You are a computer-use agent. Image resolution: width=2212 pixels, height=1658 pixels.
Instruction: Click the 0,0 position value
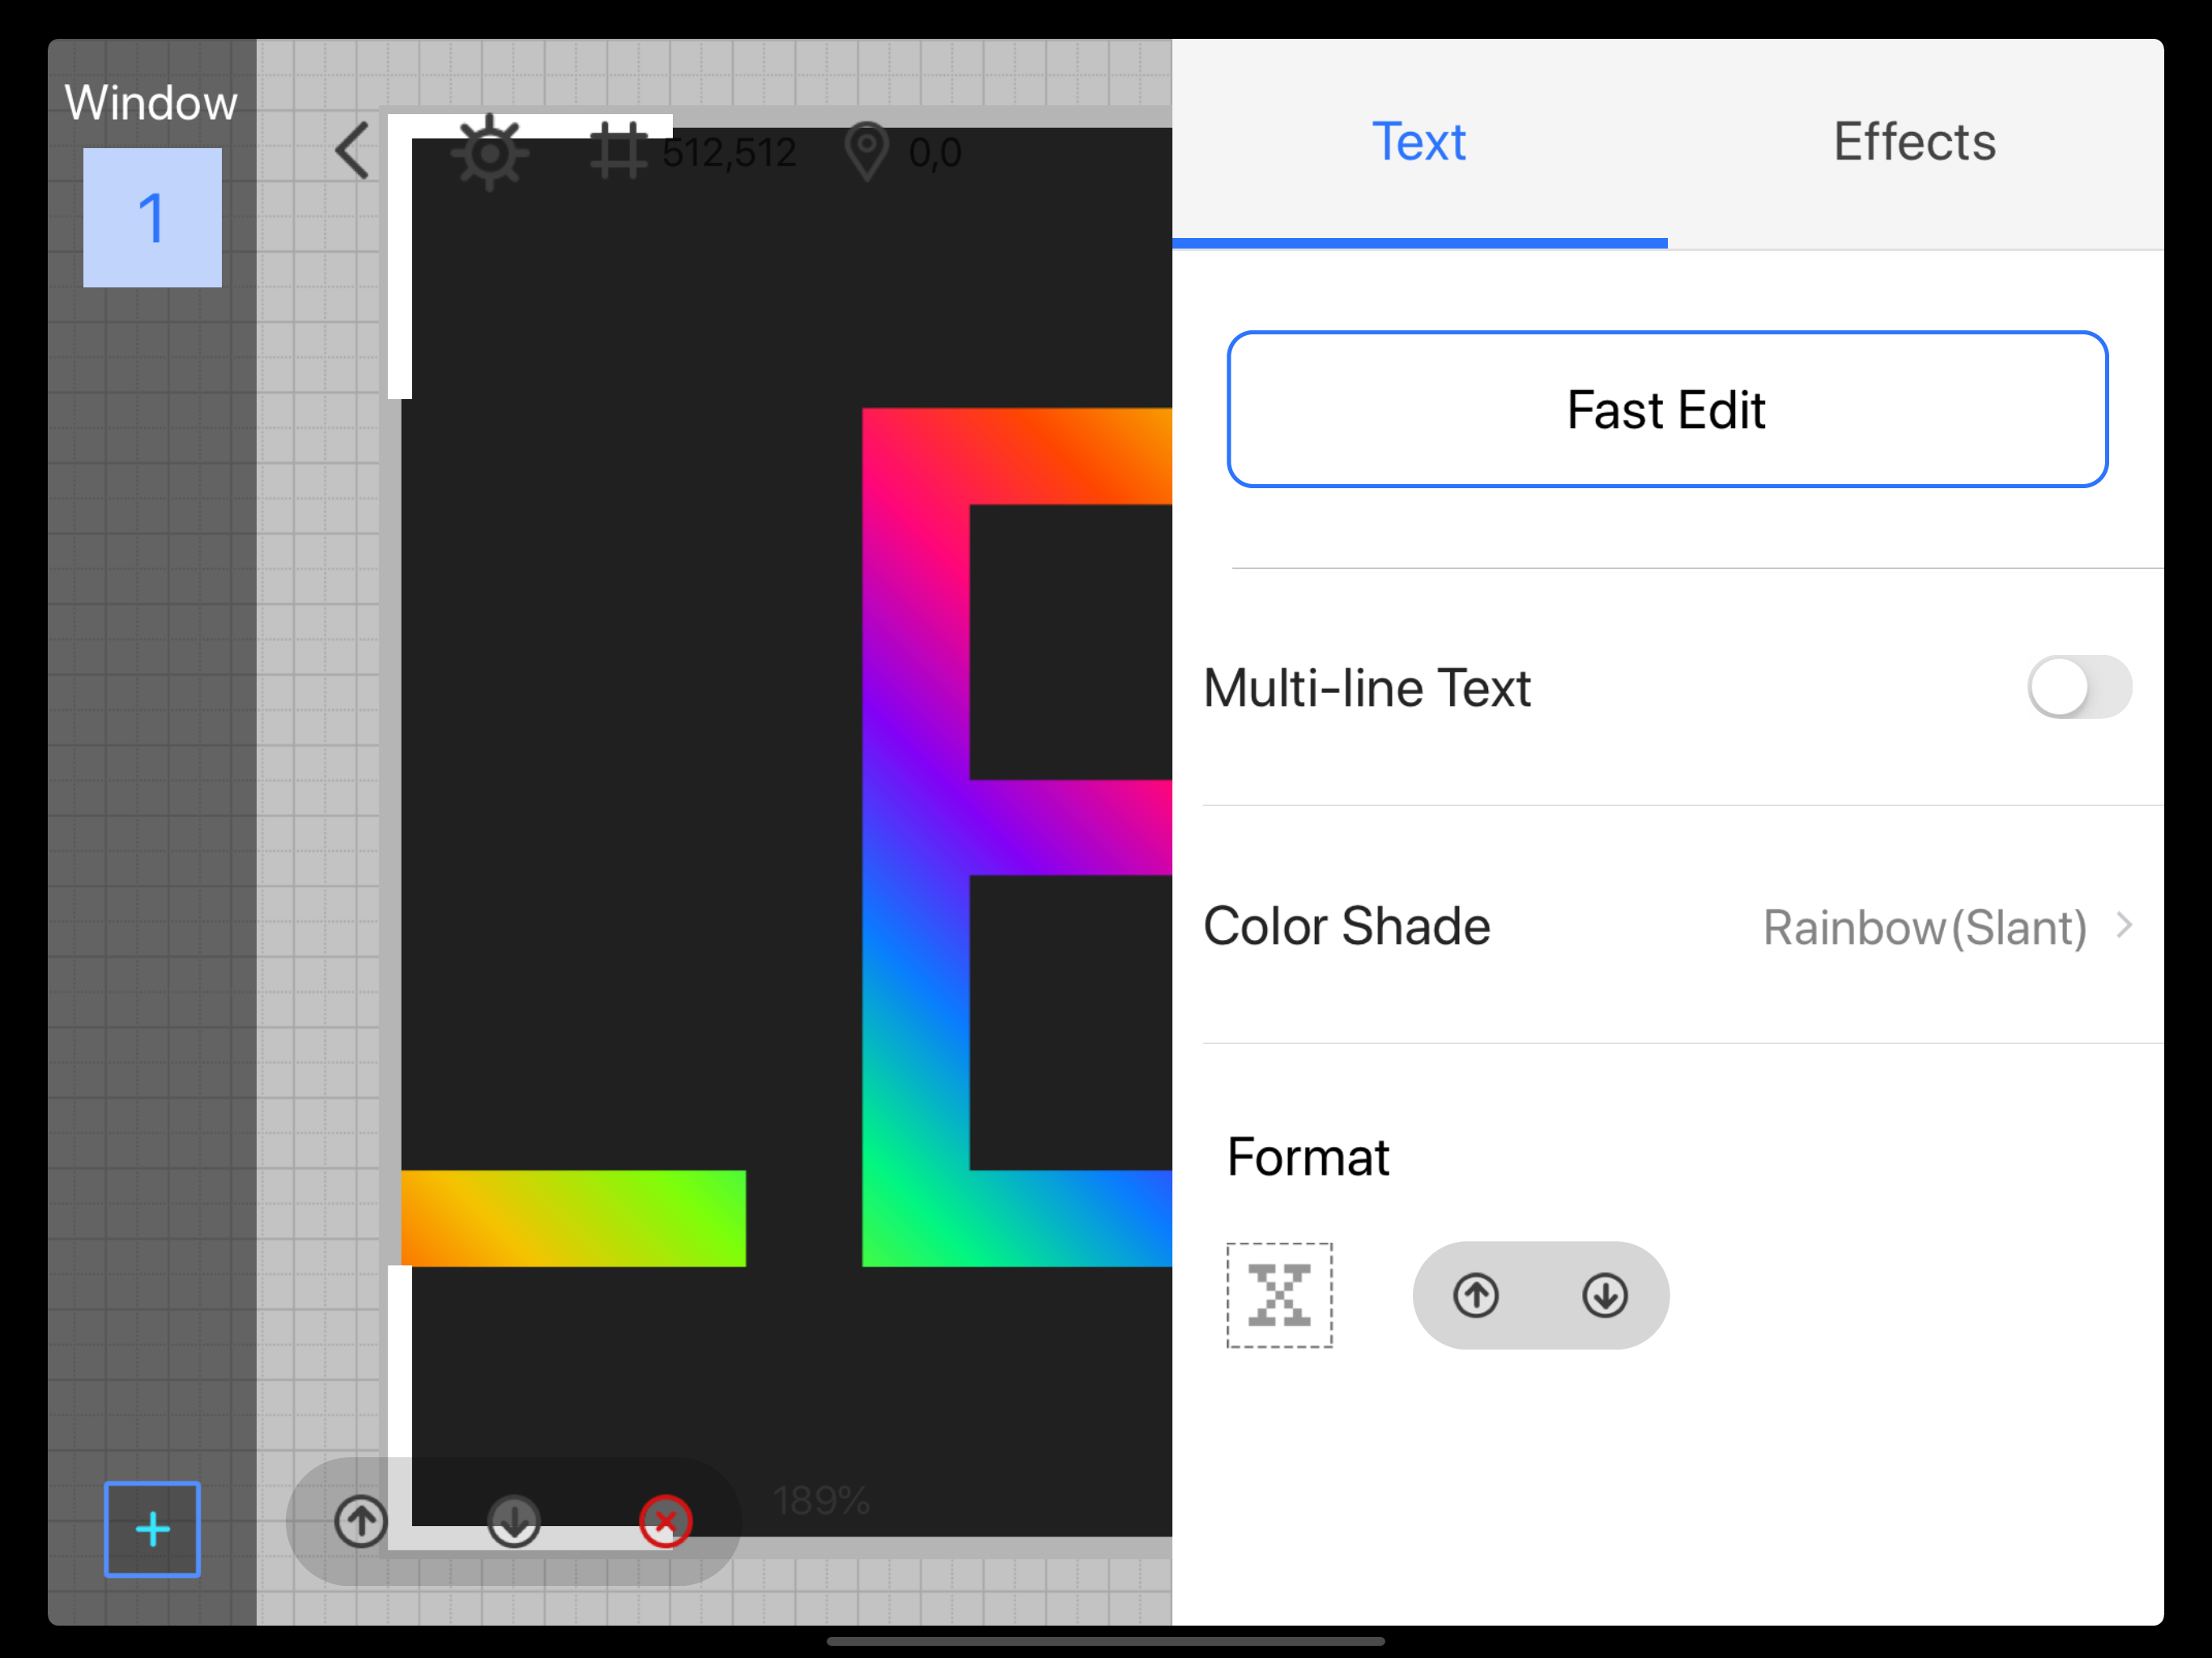[935, 153]
